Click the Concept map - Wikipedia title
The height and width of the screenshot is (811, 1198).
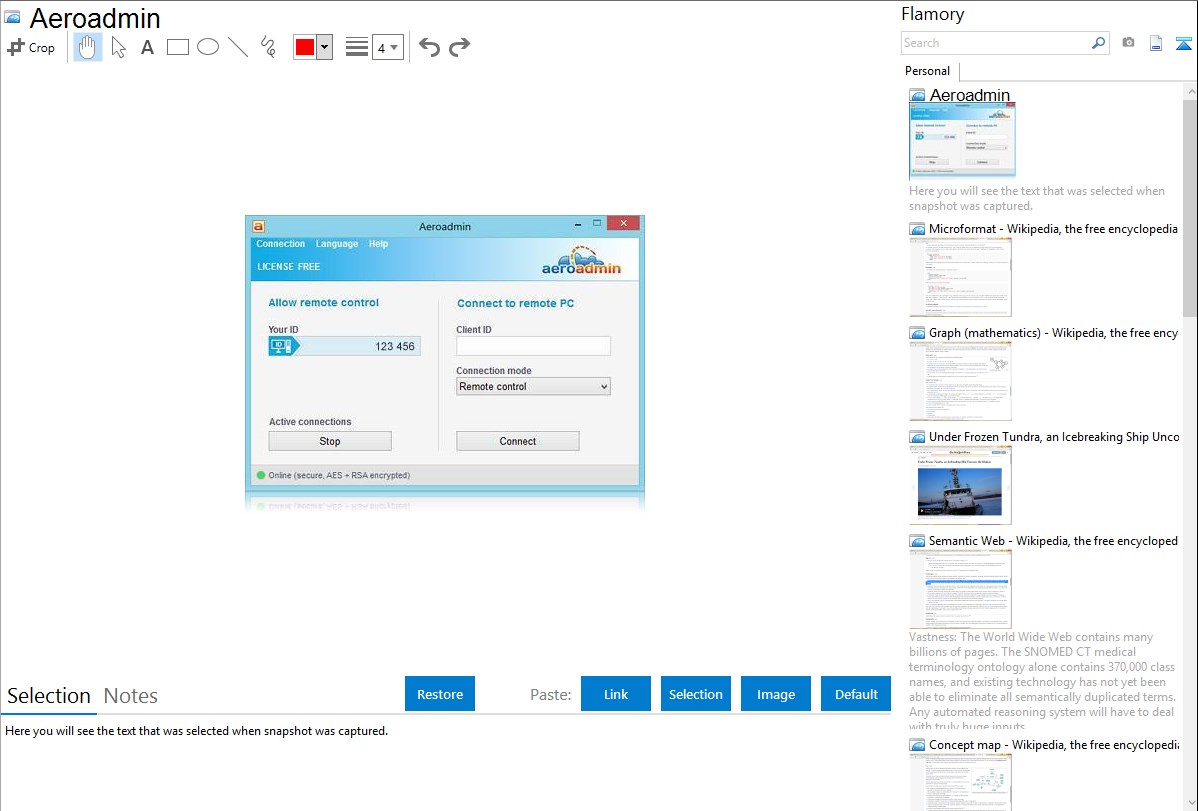click(1054, 745)
